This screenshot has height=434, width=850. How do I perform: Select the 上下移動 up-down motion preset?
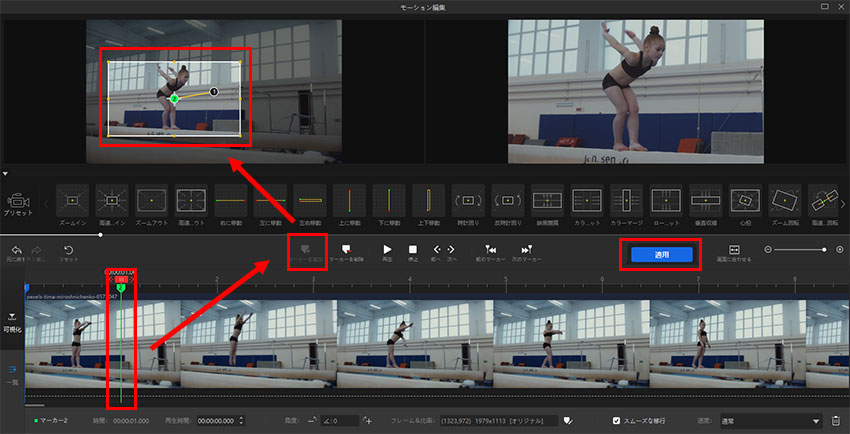coord(429,200)
